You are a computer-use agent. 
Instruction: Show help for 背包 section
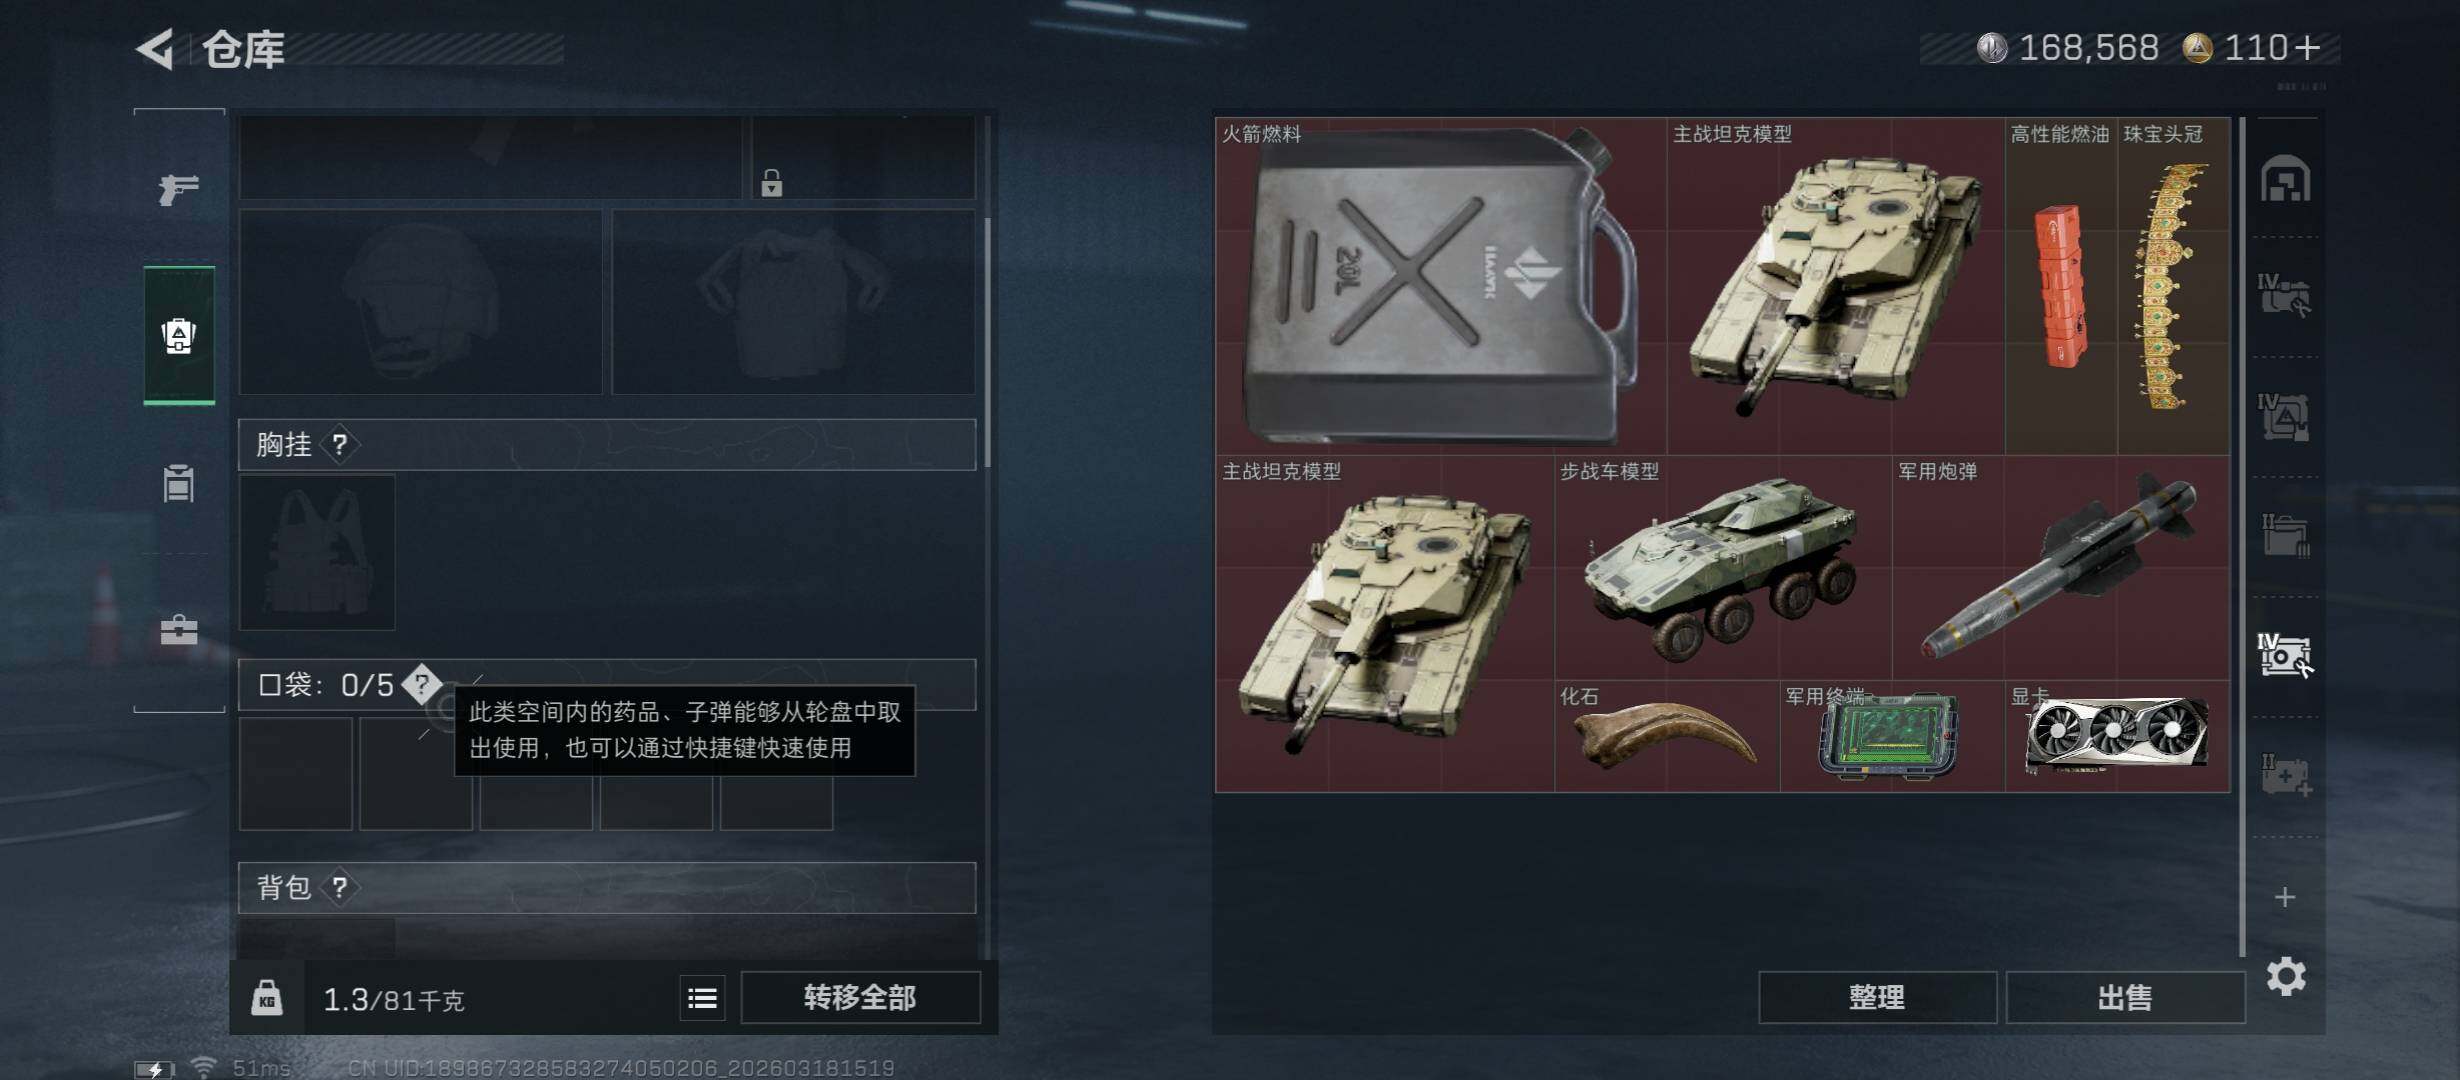click(x=340, y=887)
